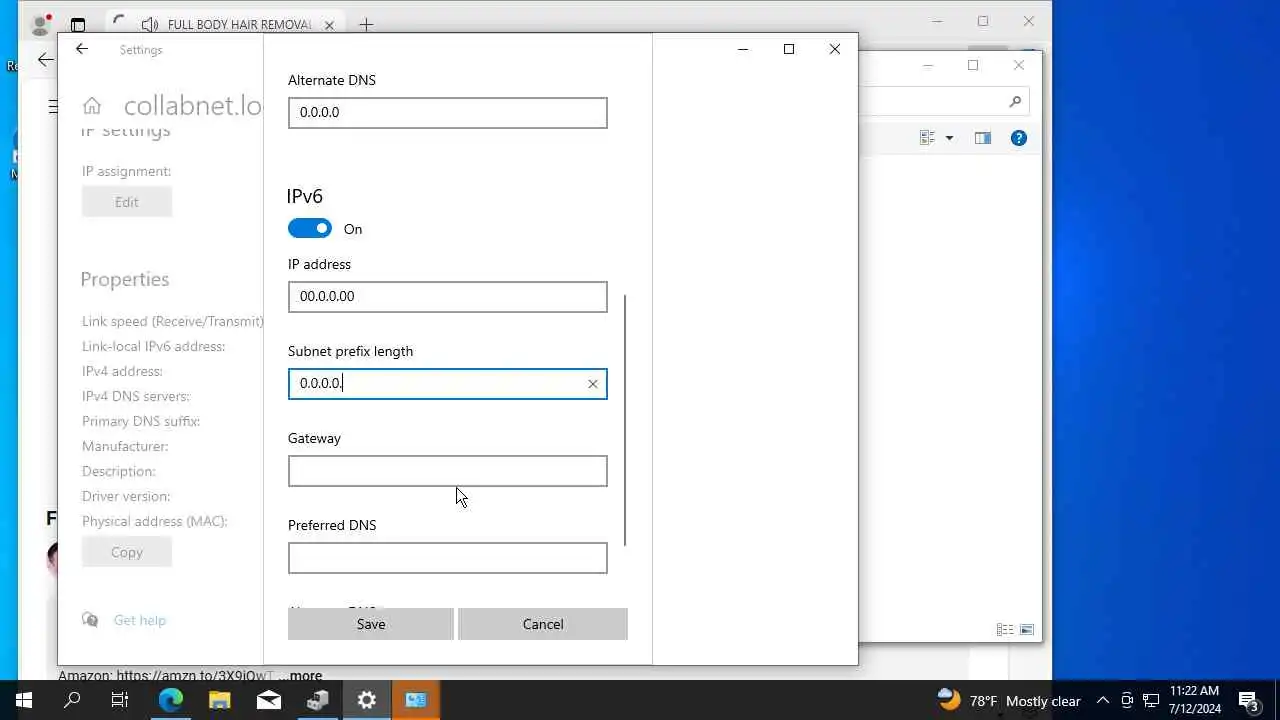Open the Windows Start menu
Image resolution: width=1280 pixels, height=720 pixels.
tap(24, 700)
